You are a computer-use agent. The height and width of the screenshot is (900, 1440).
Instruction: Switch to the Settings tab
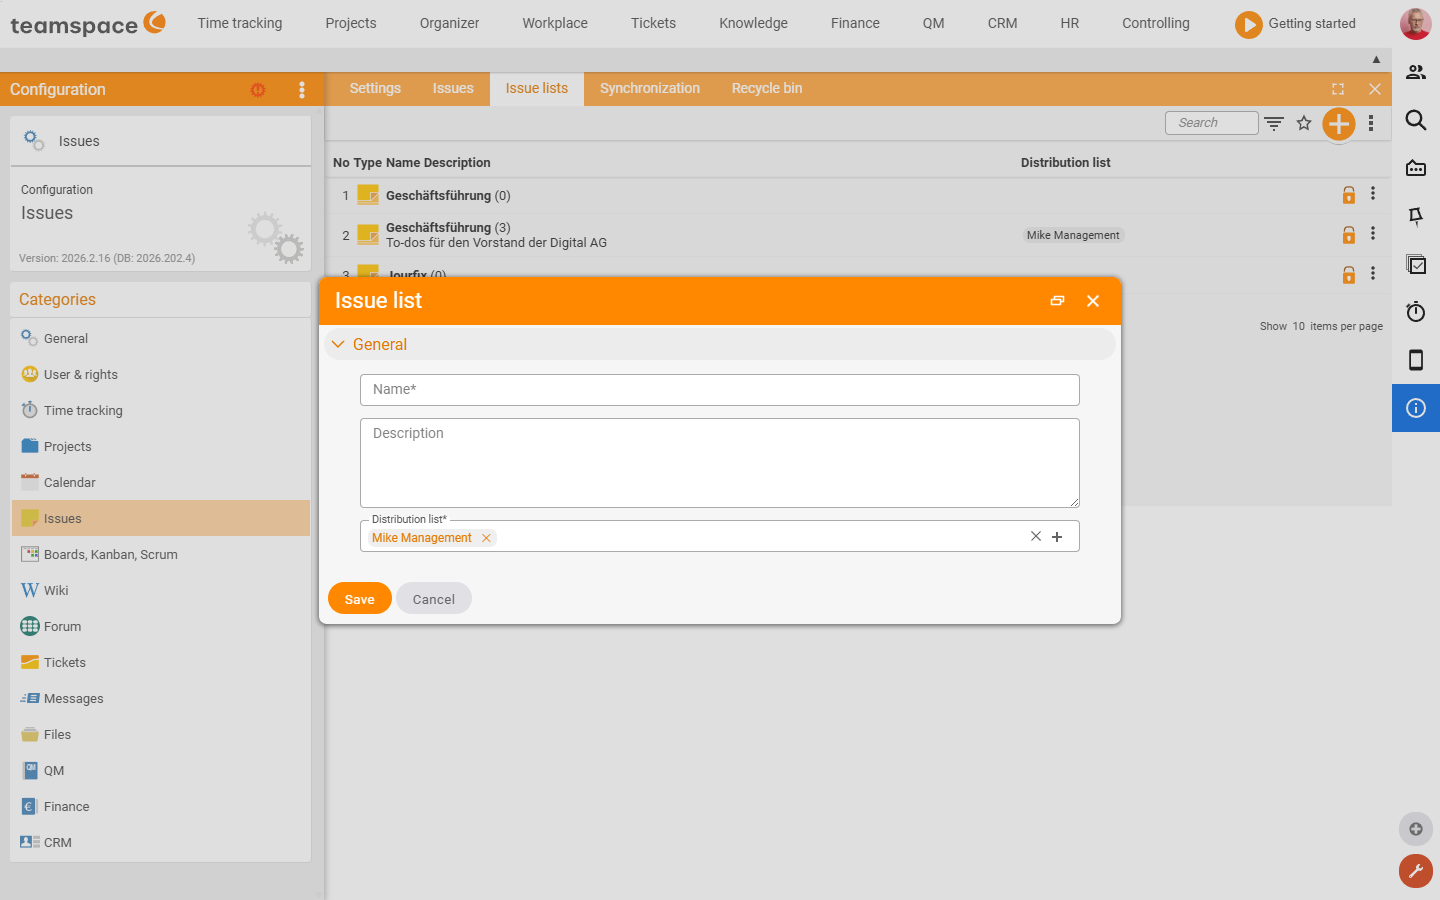(375, 89)
